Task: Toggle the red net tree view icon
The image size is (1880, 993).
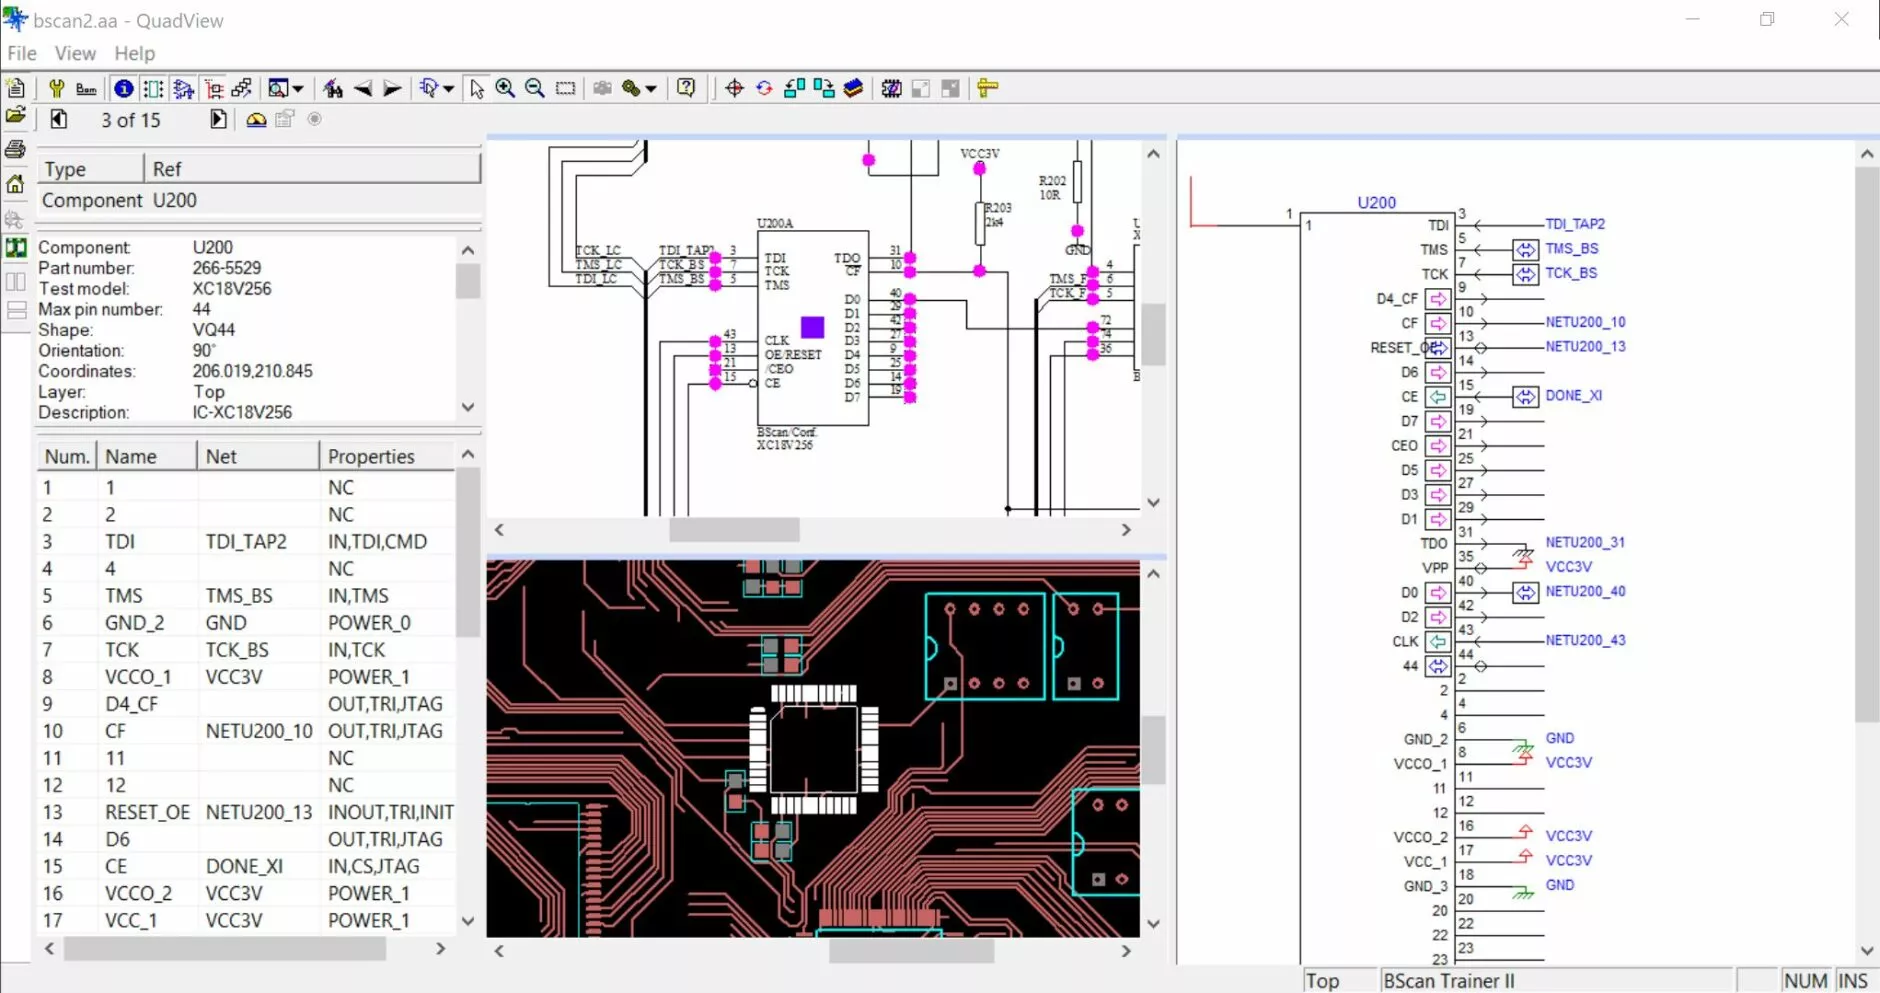Action: (213, 88)
